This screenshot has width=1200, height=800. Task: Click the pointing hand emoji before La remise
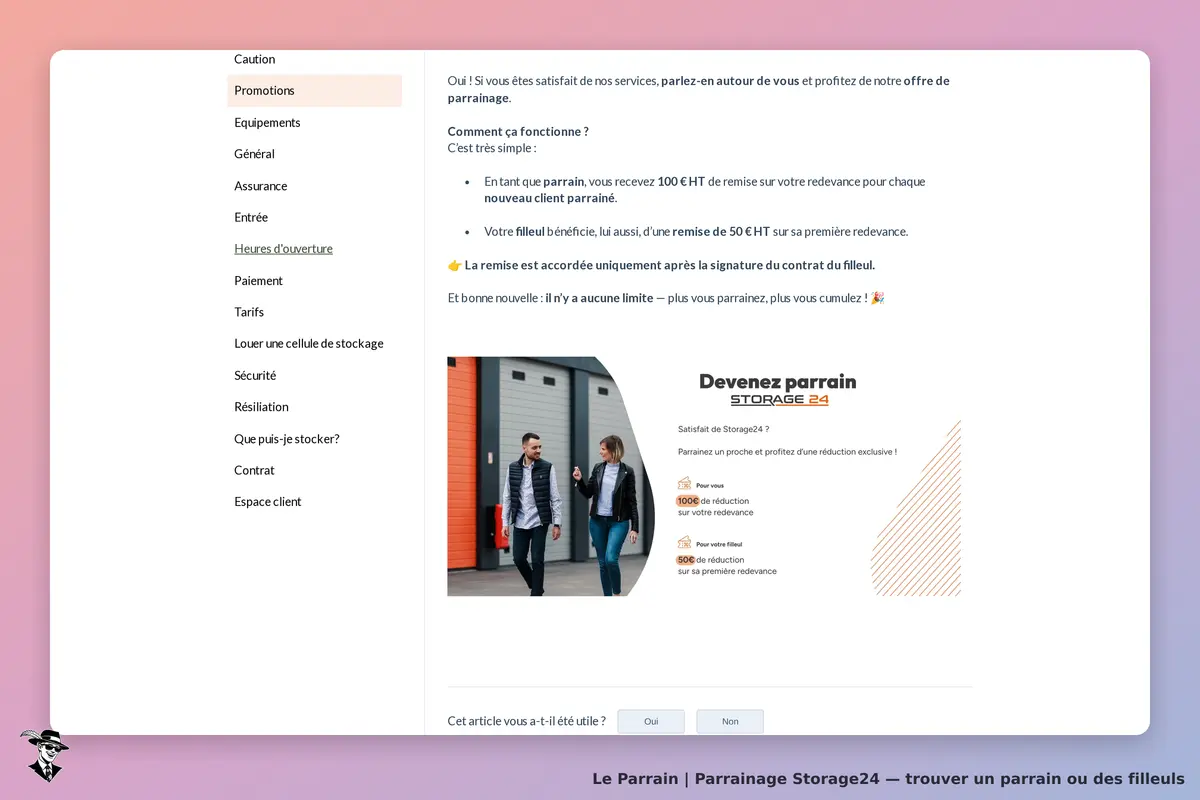(454, 265)
